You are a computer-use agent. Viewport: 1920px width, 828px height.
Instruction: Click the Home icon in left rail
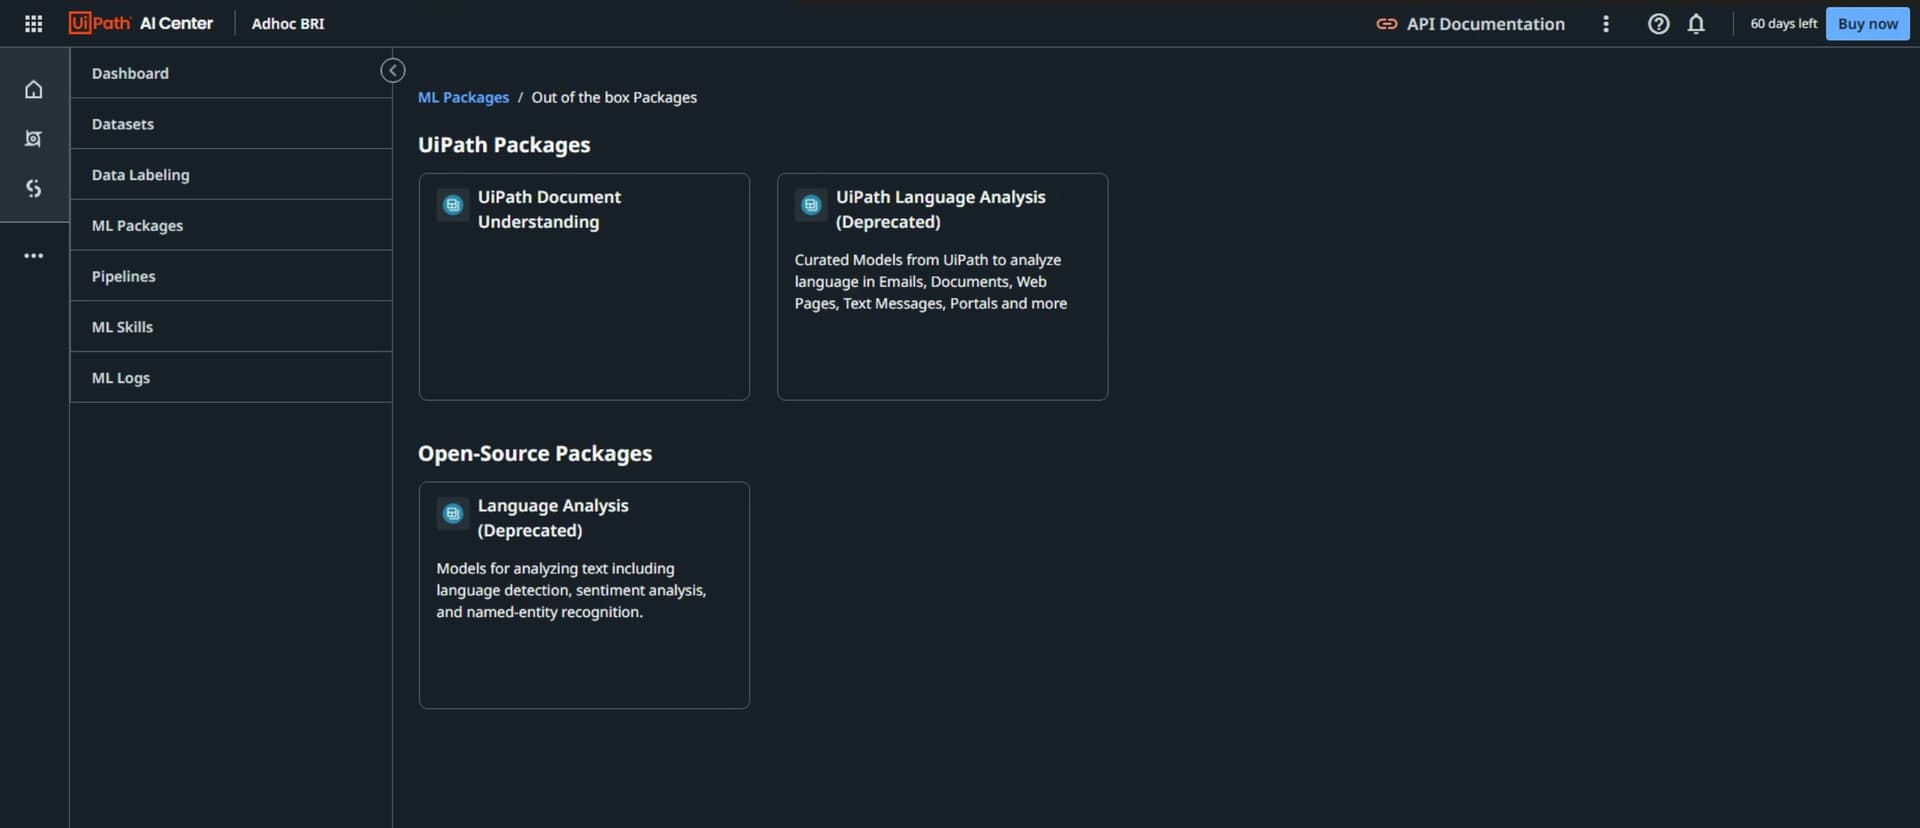[33, 90]
